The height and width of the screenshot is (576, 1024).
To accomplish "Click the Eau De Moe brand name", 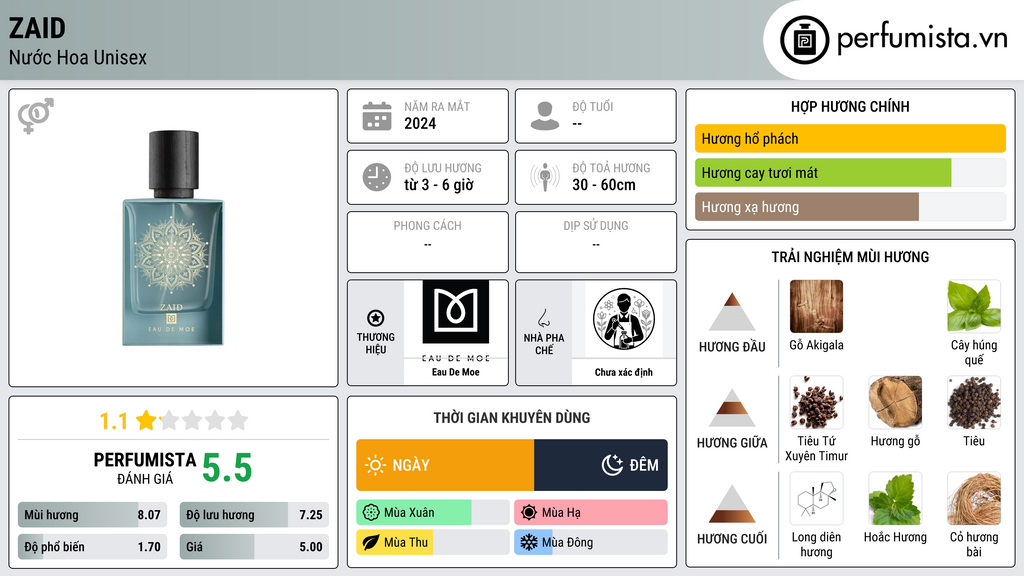I will (456, 372).
